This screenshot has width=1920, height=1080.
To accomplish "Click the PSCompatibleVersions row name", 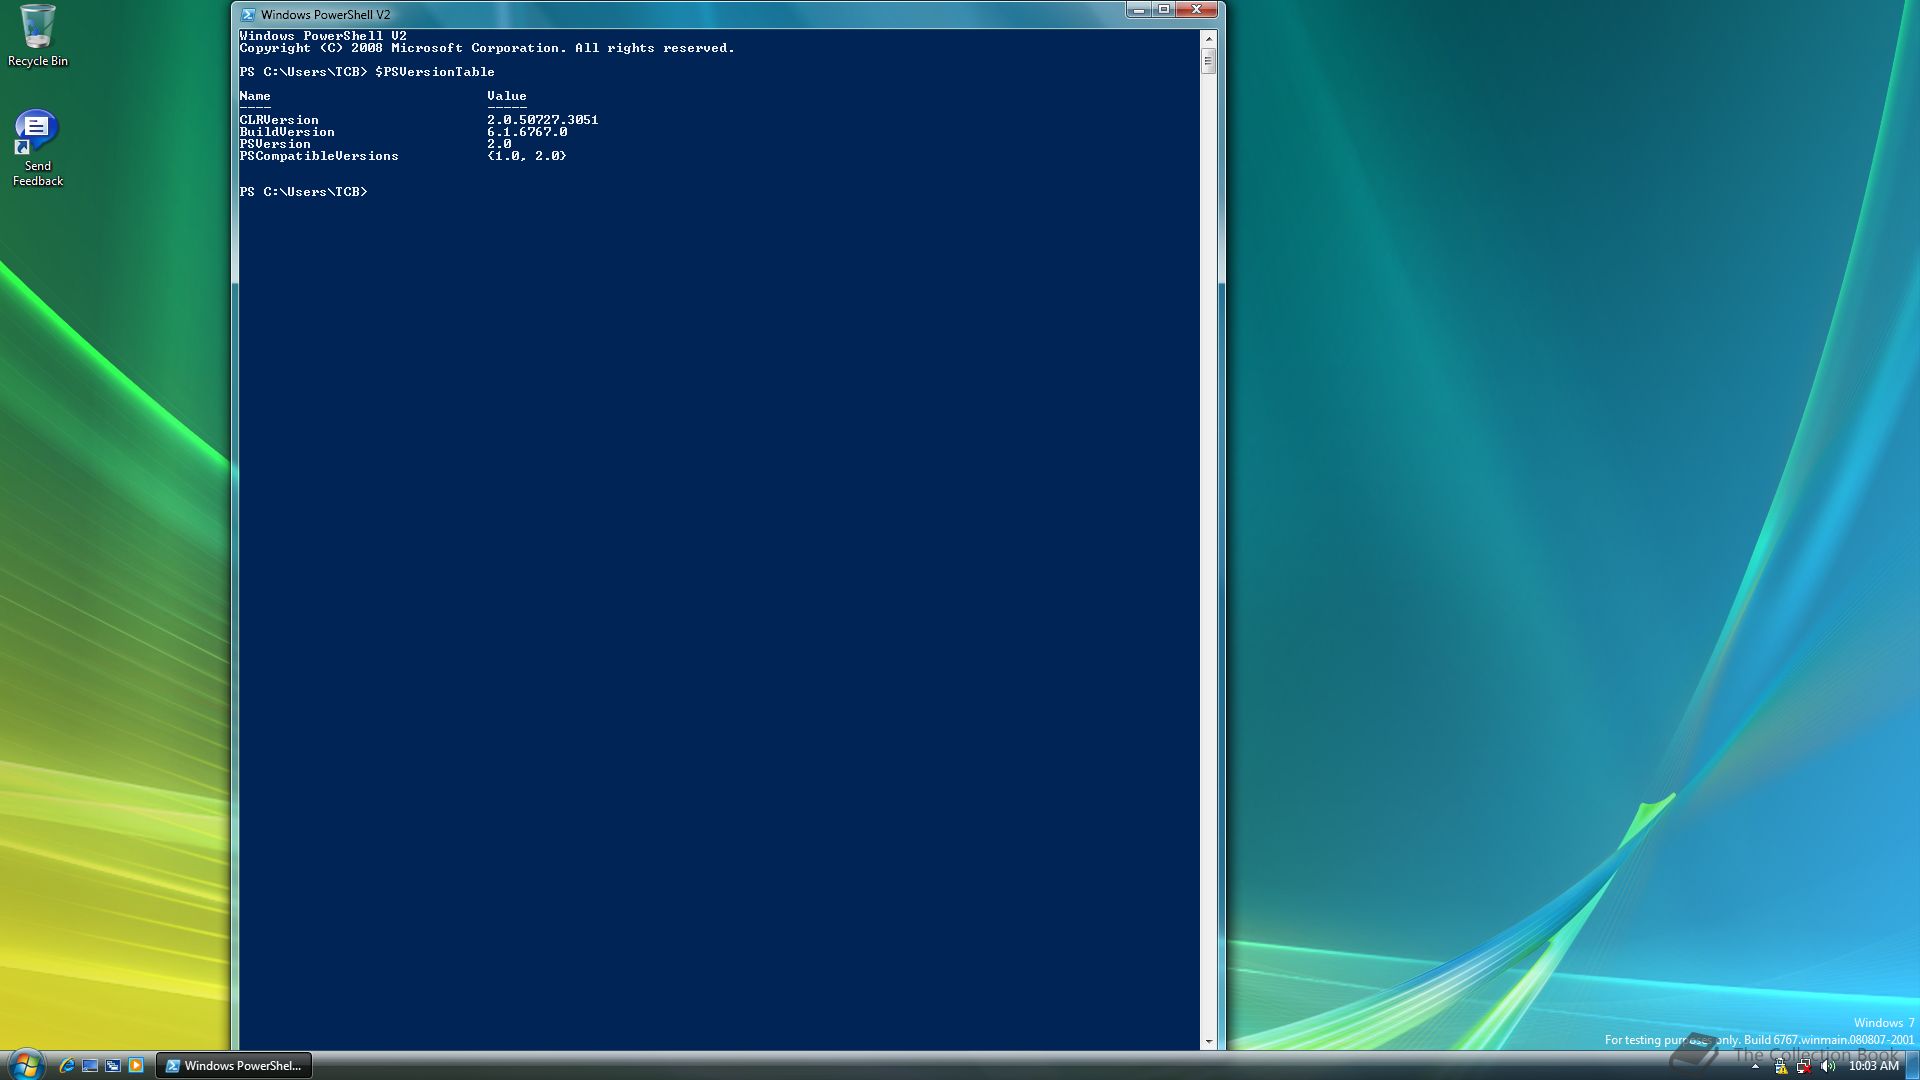I will click(x=319, y=156).
